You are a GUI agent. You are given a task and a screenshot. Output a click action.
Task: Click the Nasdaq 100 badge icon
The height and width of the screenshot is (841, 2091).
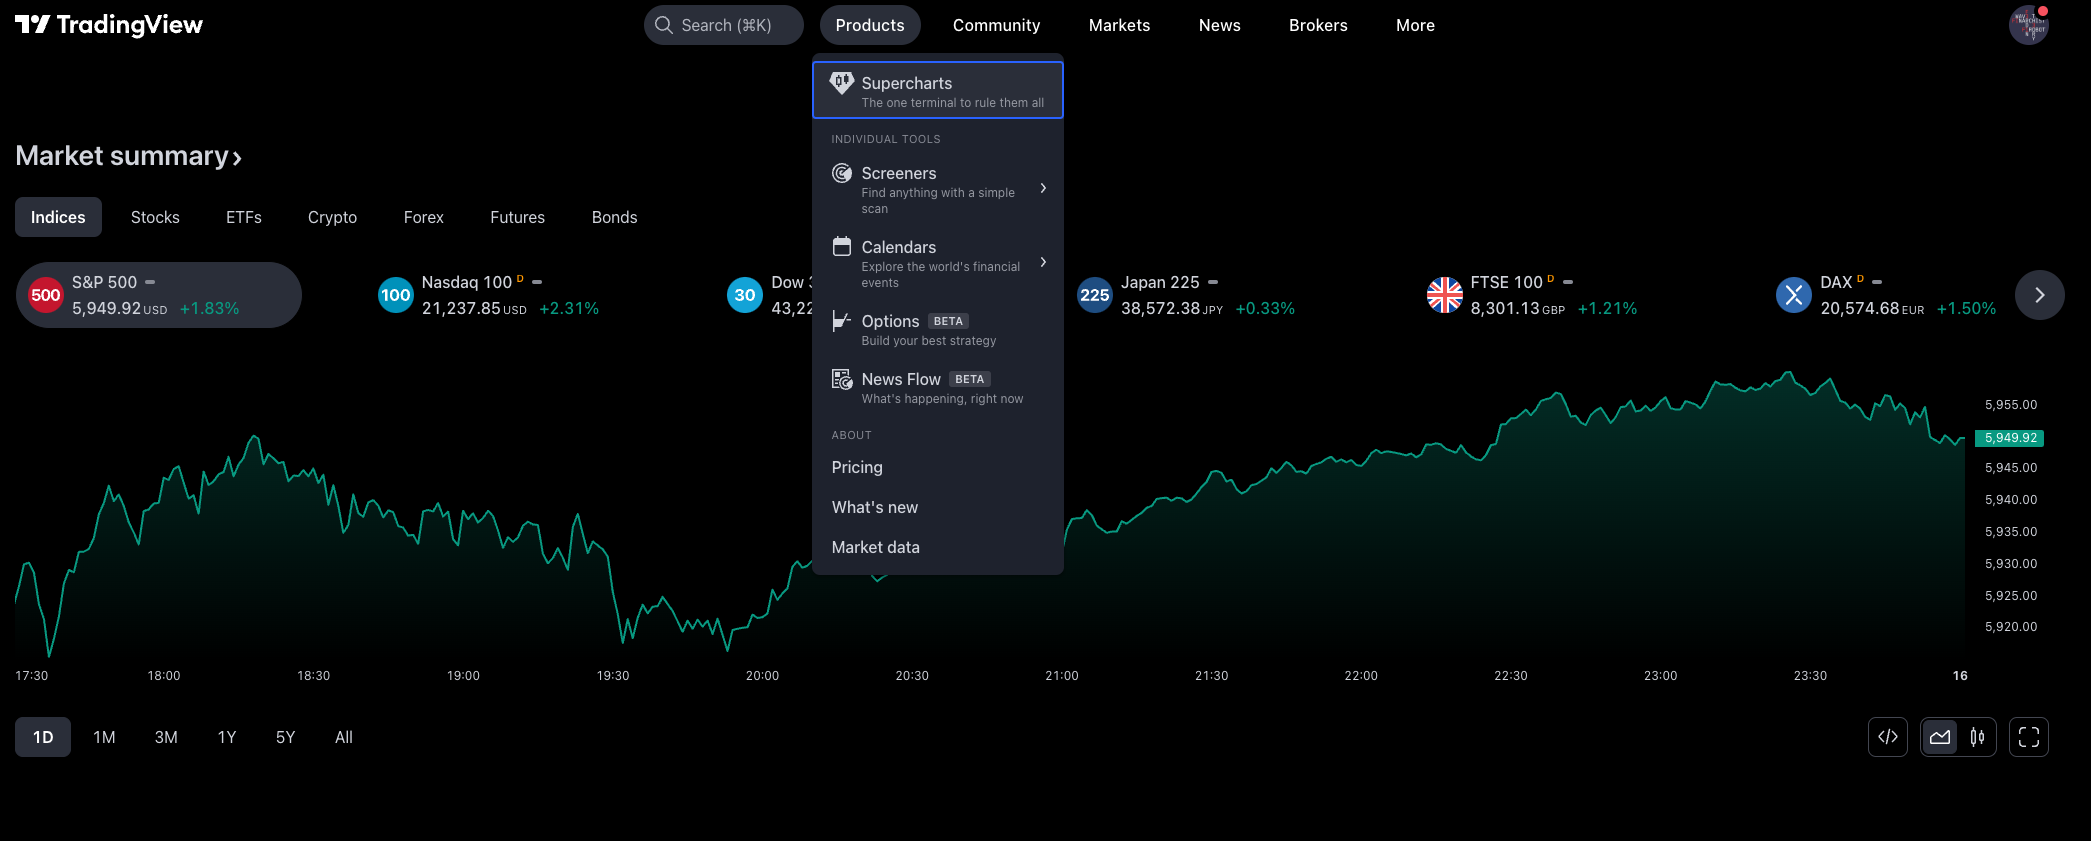pos(395,295)
